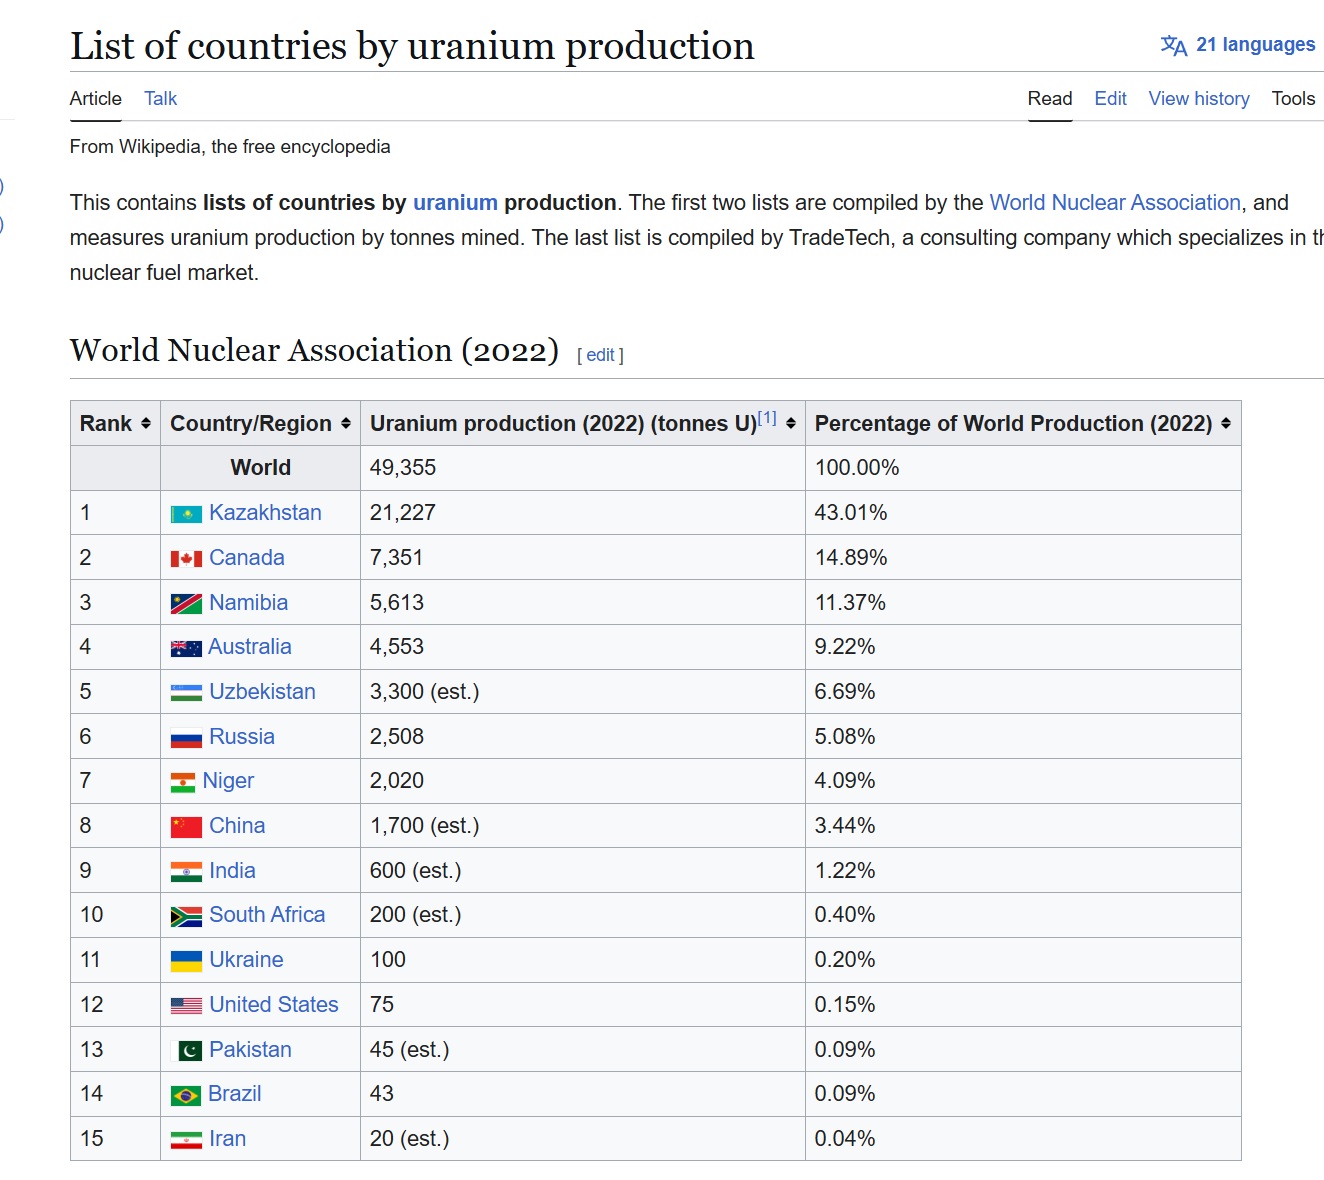
Task: Switch to the Article tab
Action: click(96, 99)
